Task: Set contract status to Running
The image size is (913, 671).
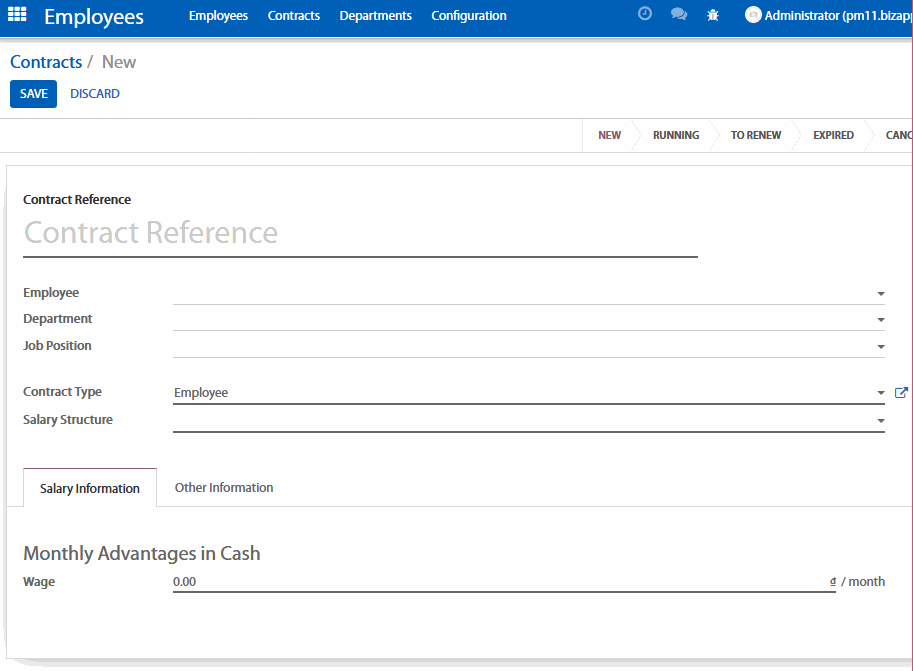Action: 676,135
